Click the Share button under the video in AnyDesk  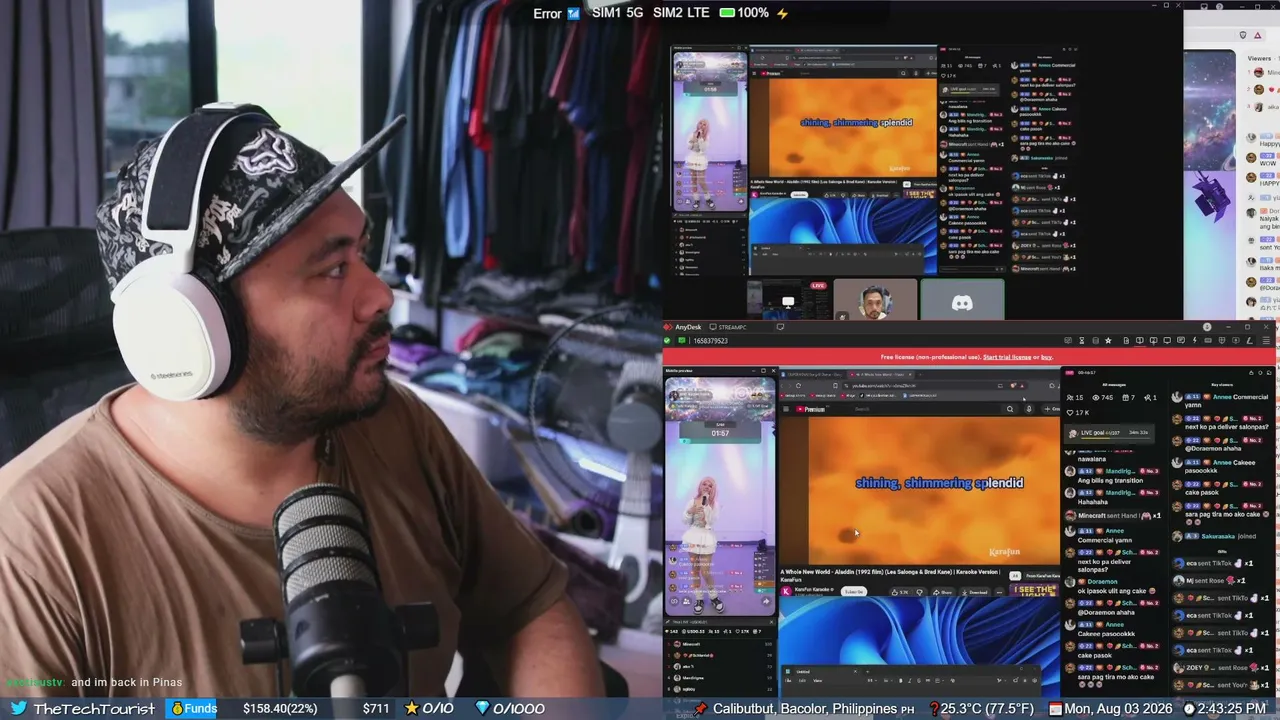pyautogui.click(x=944, y=592)
